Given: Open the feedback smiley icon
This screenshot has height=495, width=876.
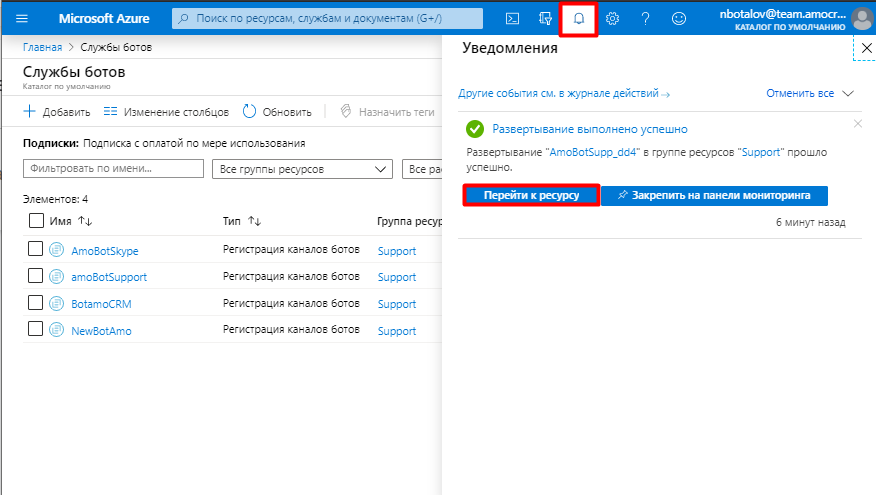Looking at the screenshot, I should pos(679,18).
